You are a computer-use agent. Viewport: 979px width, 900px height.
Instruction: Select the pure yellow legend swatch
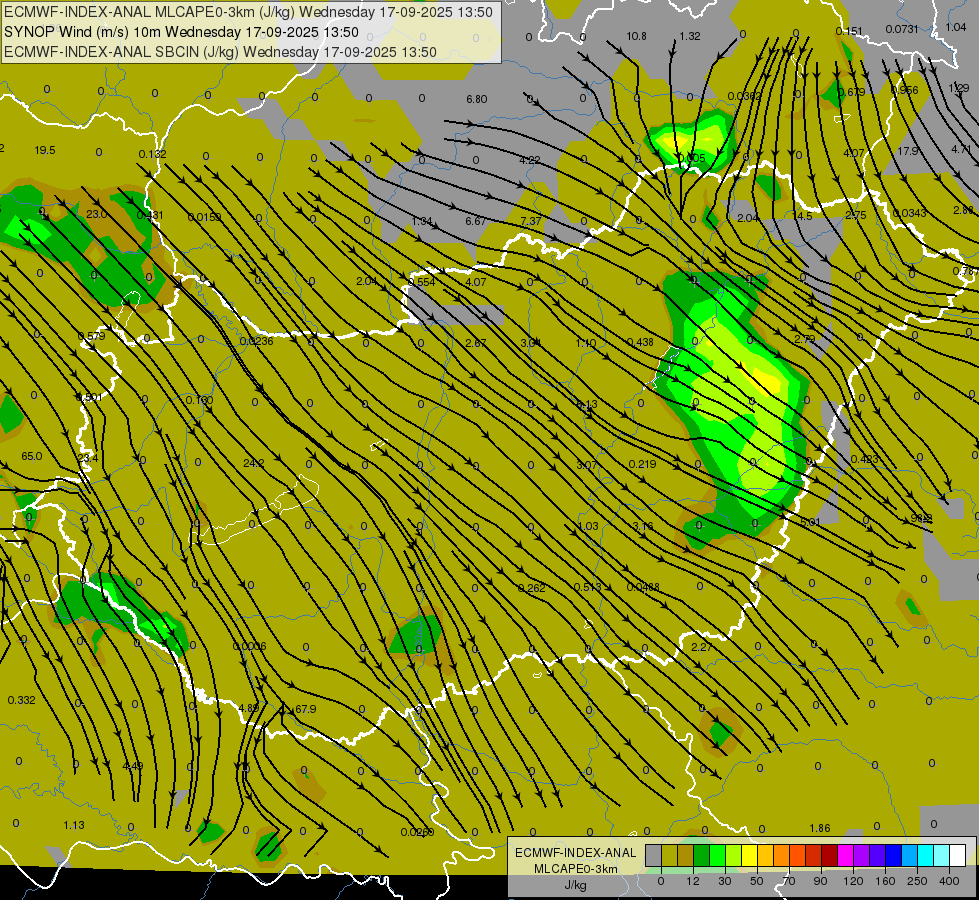[x=750, y=855]
